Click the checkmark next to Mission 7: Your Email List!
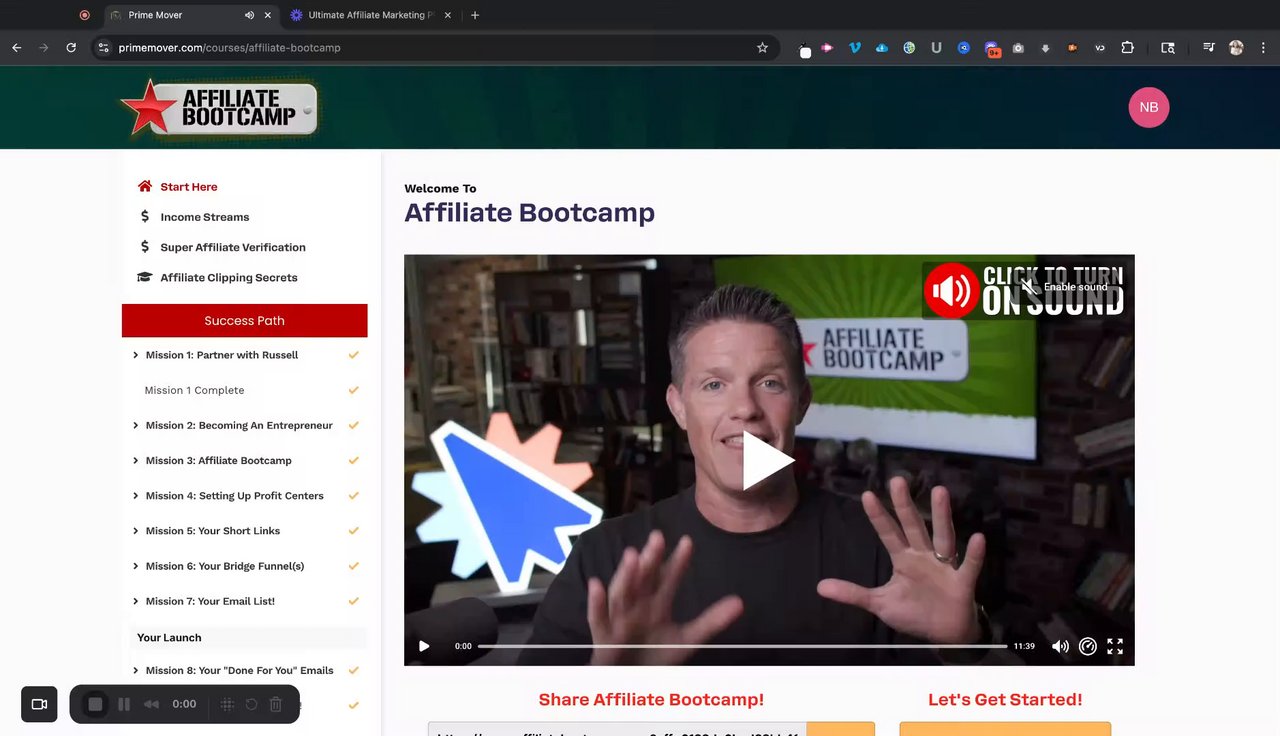 coord(353,601)
